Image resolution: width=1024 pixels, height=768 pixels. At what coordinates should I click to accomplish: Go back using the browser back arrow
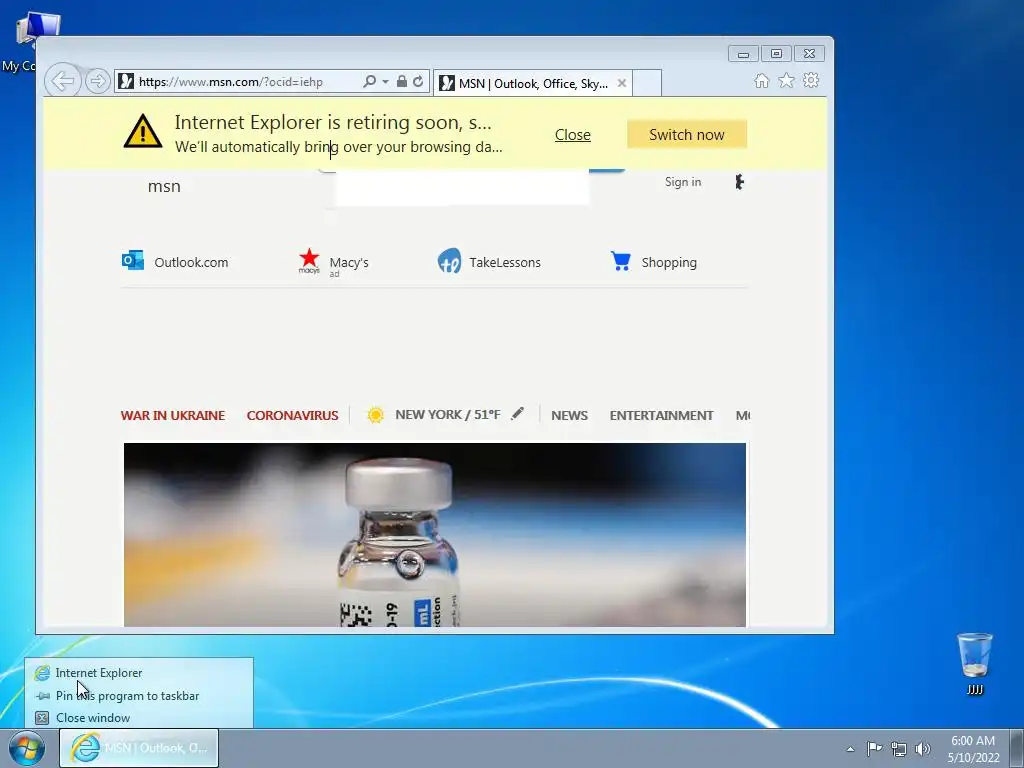click(63, 81)
